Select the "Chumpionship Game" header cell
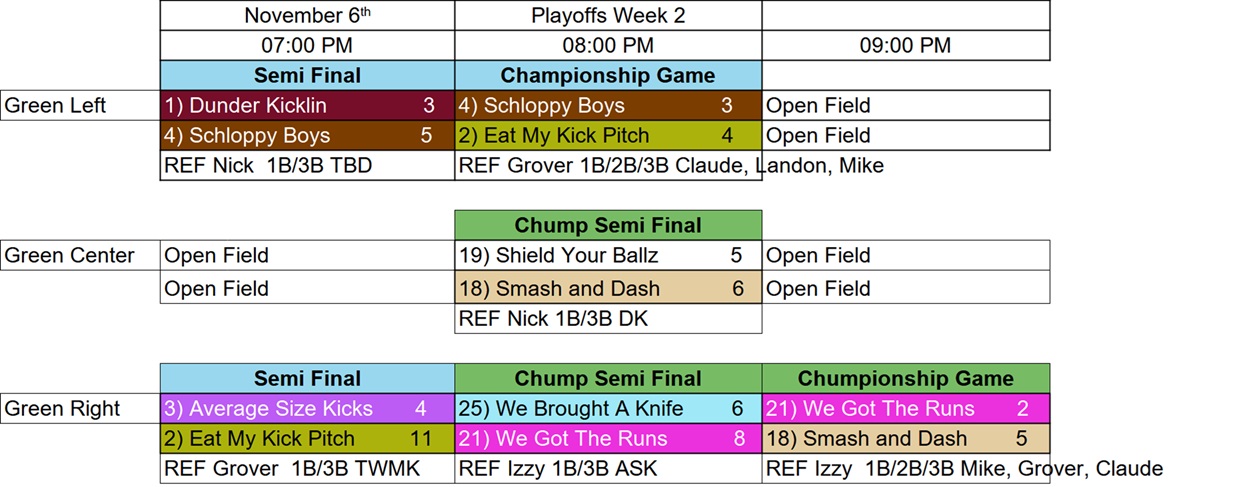1240x487 pixels. (905, 379)
